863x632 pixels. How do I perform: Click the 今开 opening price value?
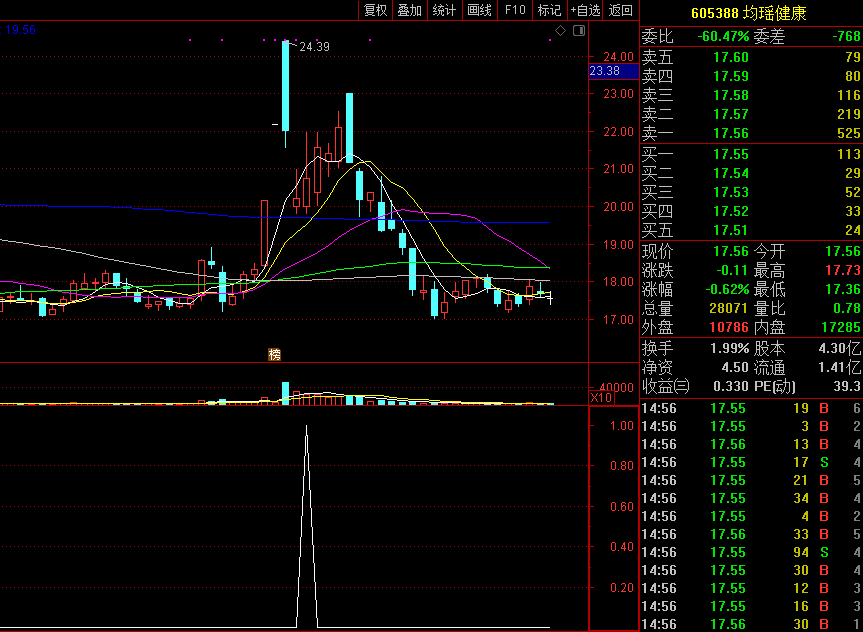point(843,252)
